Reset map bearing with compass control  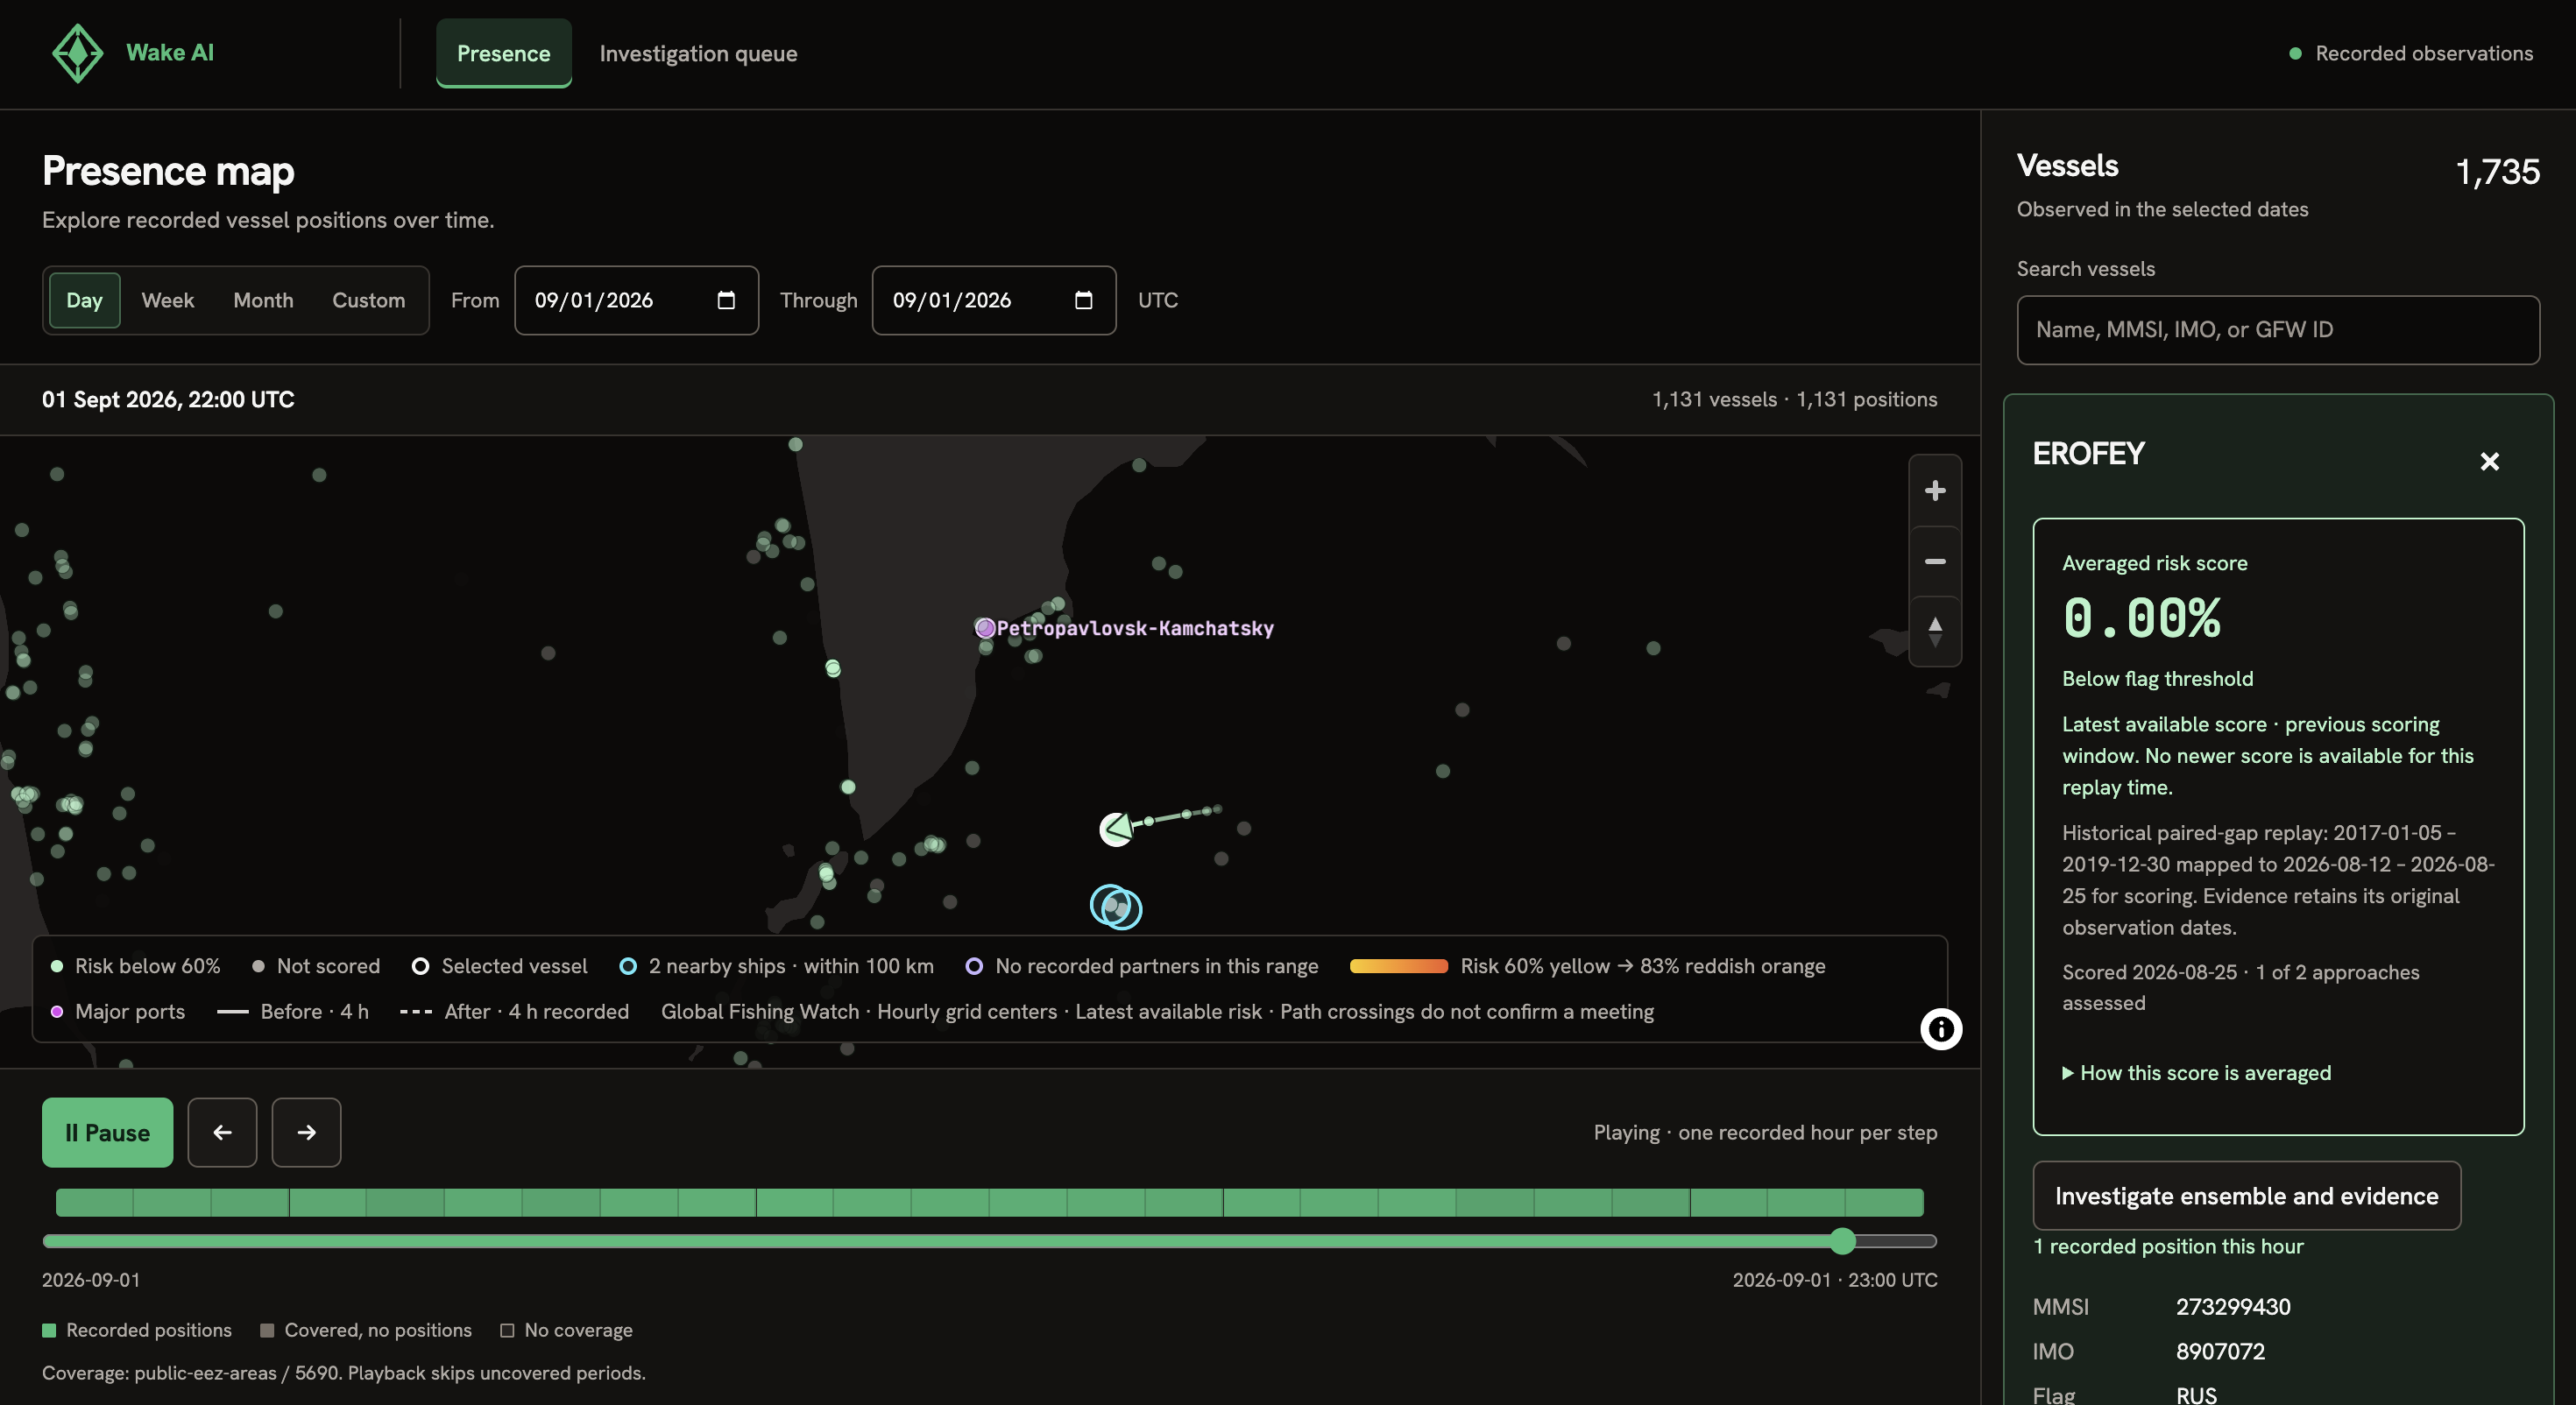[x=1934, y=631]
